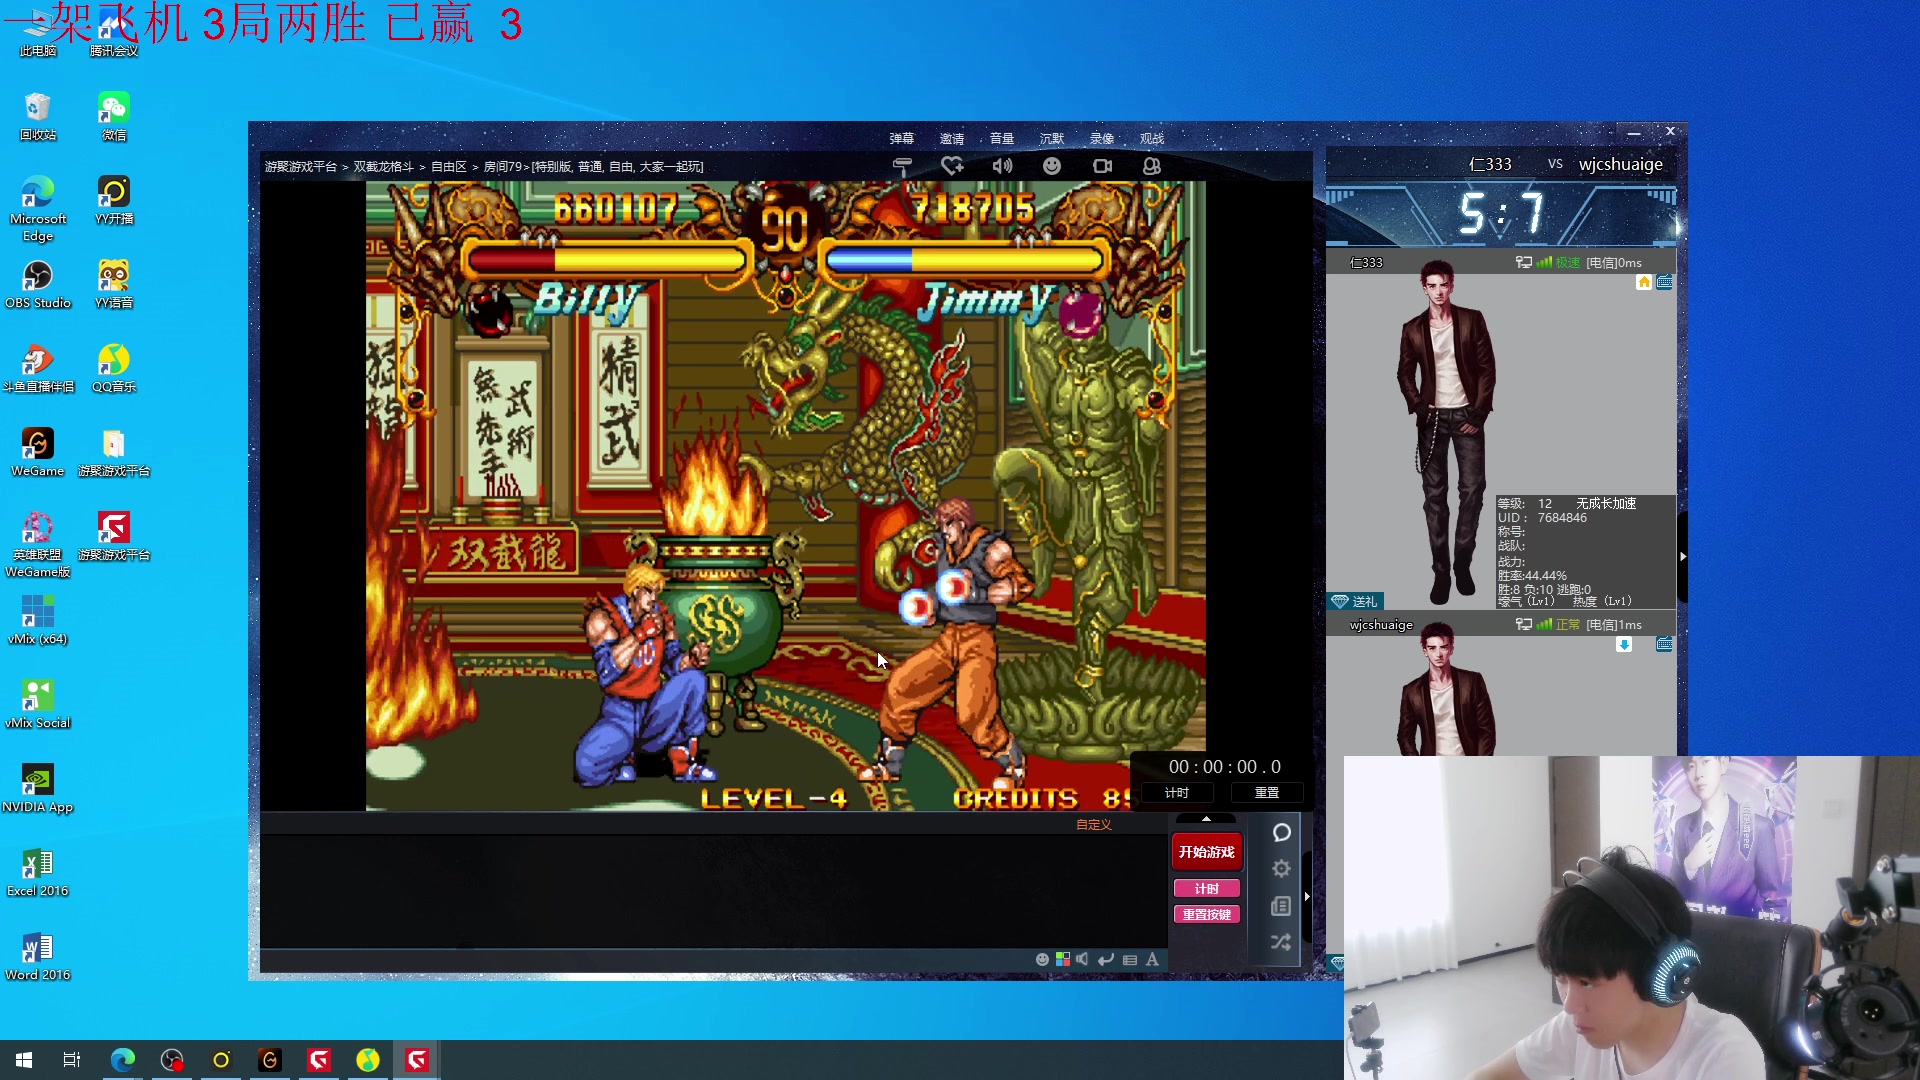Open Task View on the taskbar
Screen dimensions: 1920x1080
click(x=72, y=1060)
